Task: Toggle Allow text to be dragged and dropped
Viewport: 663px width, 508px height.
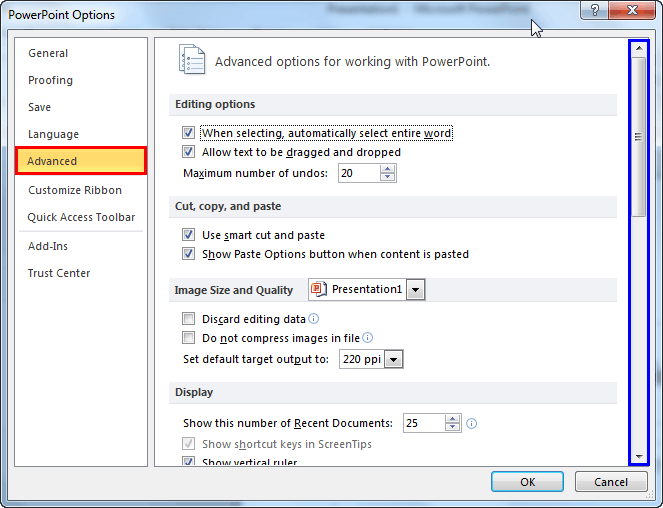Action: click(x=188, y=152)
